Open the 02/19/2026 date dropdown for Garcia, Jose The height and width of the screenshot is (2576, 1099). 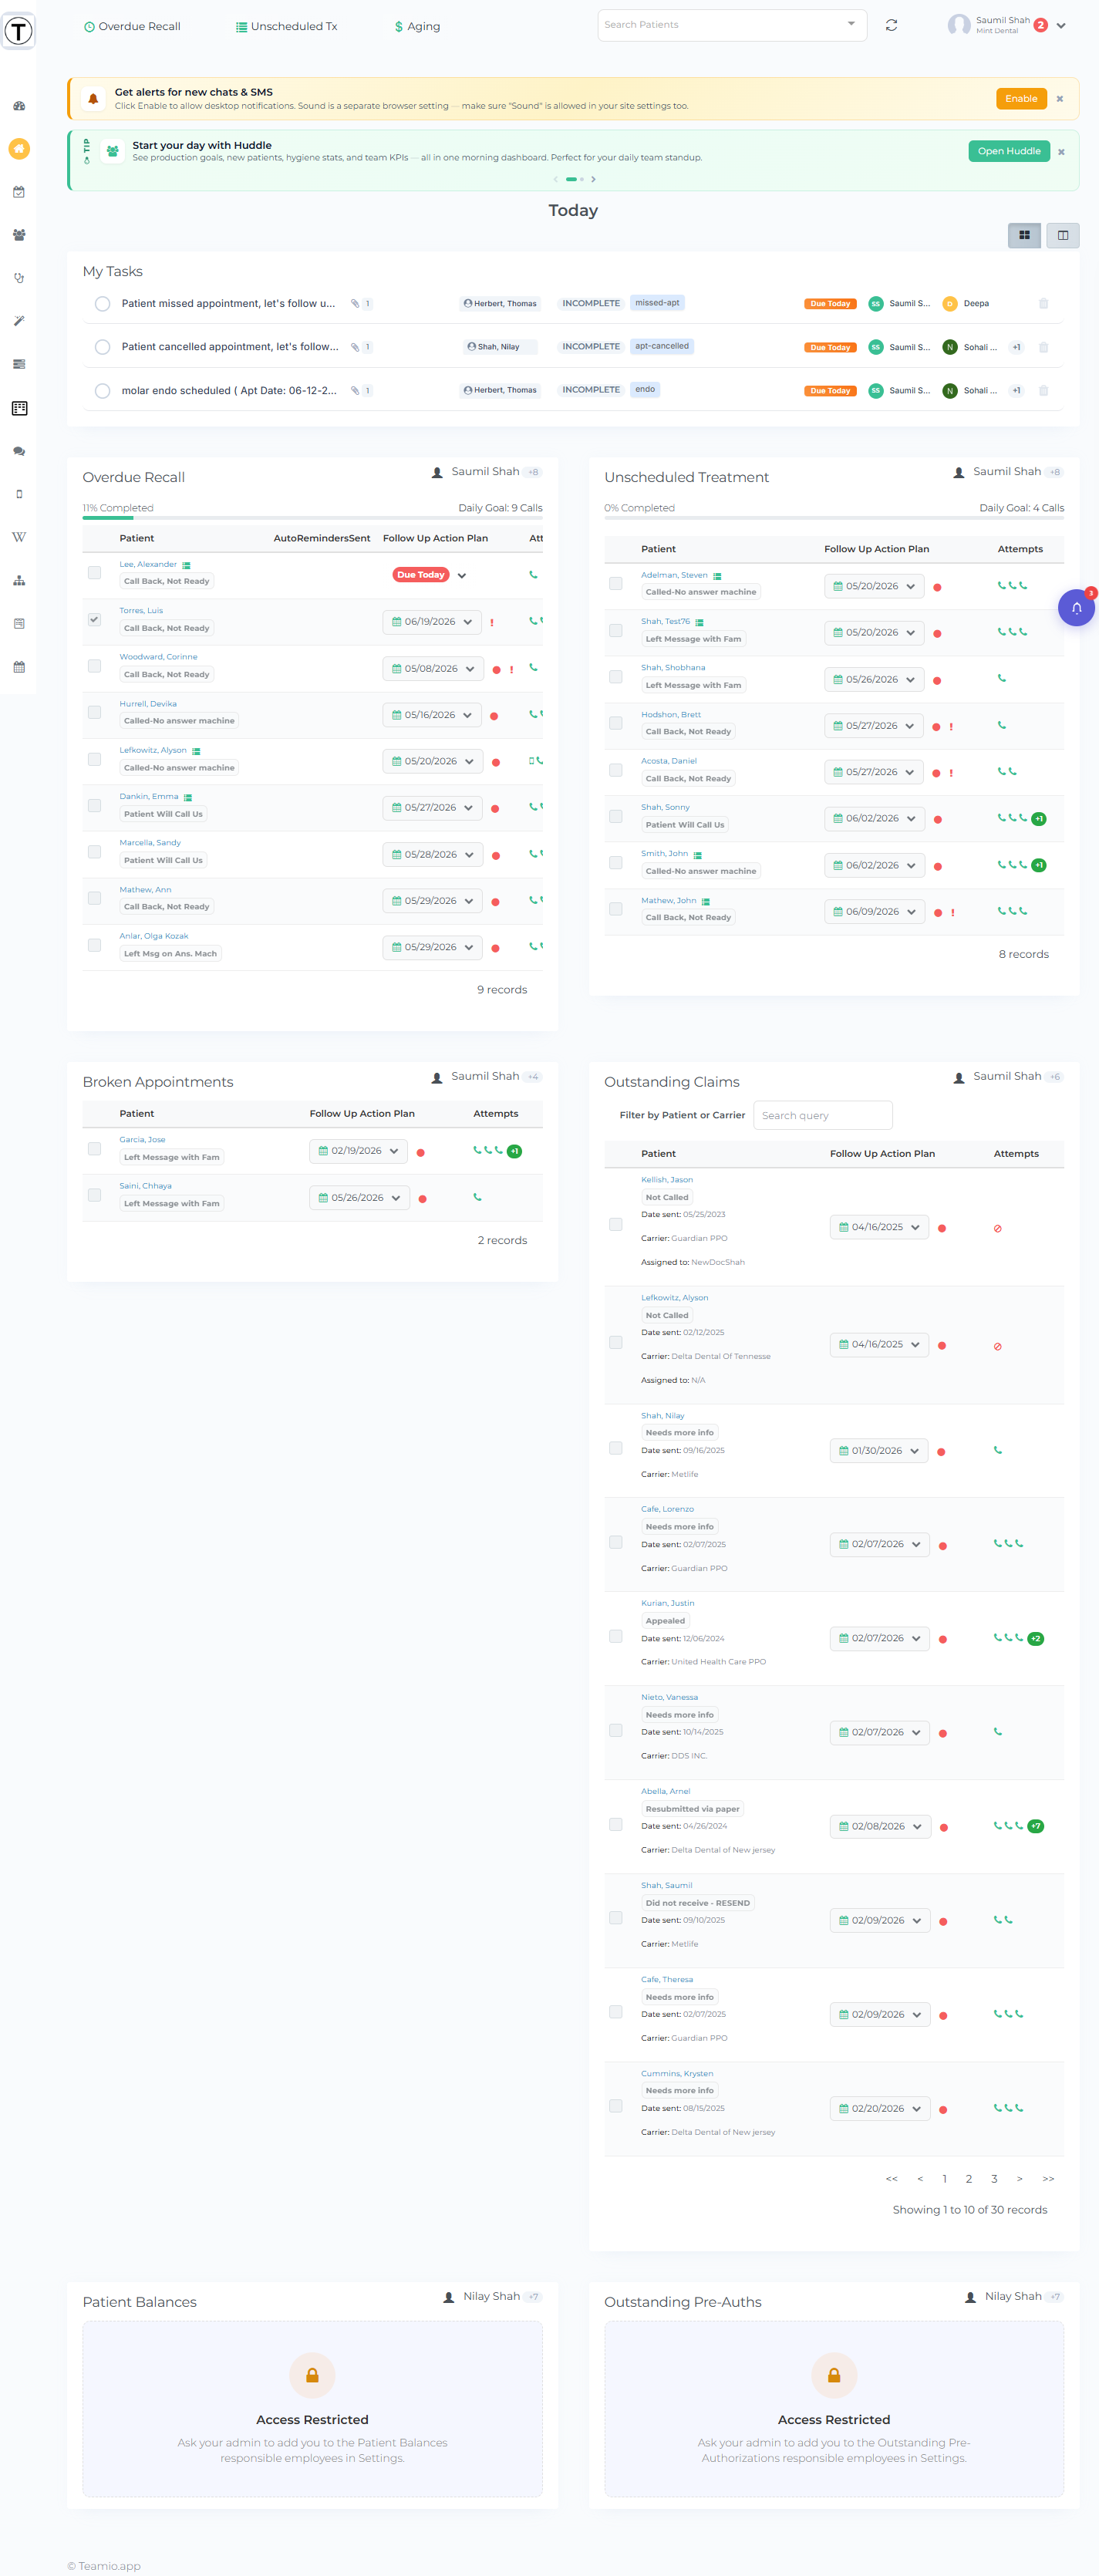point(359,1151)
